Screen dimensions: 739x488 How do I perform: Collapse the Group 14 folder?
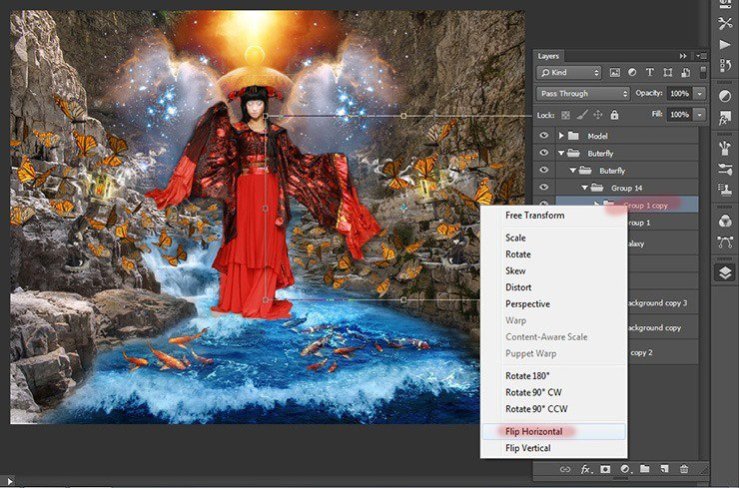[x=584, y=188]
